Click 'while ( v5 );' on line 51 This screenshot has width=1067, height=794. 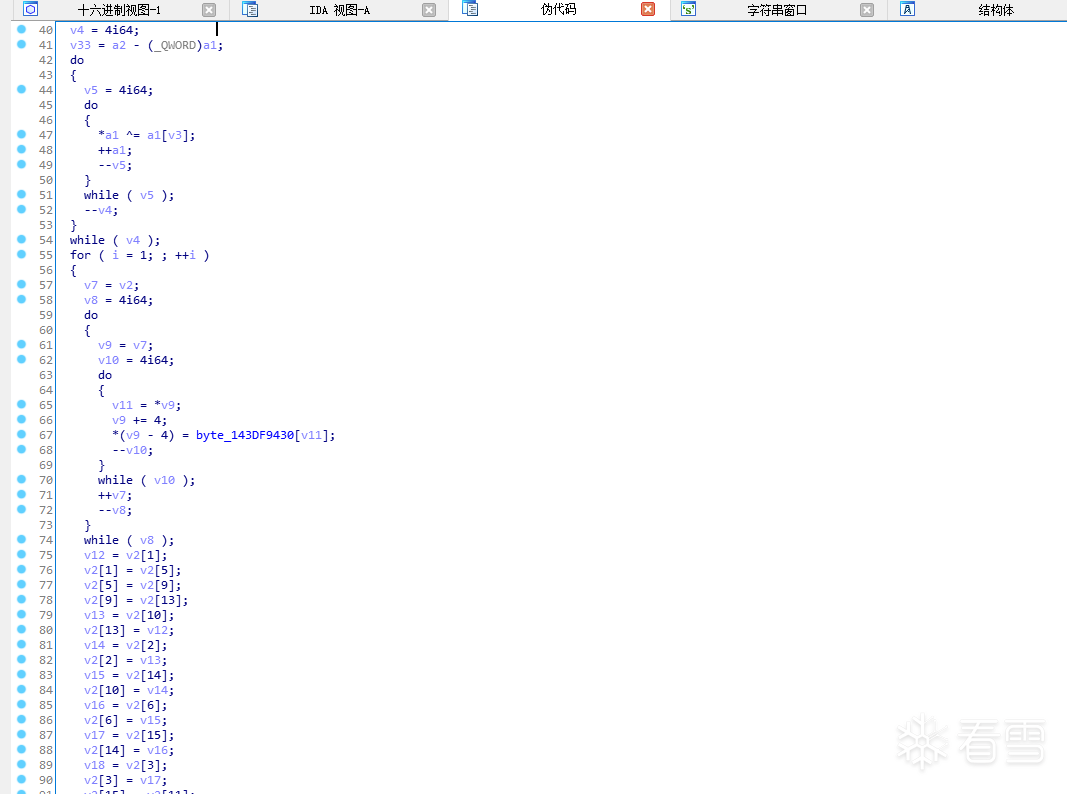pyautogui.click(x=129, y=195)
